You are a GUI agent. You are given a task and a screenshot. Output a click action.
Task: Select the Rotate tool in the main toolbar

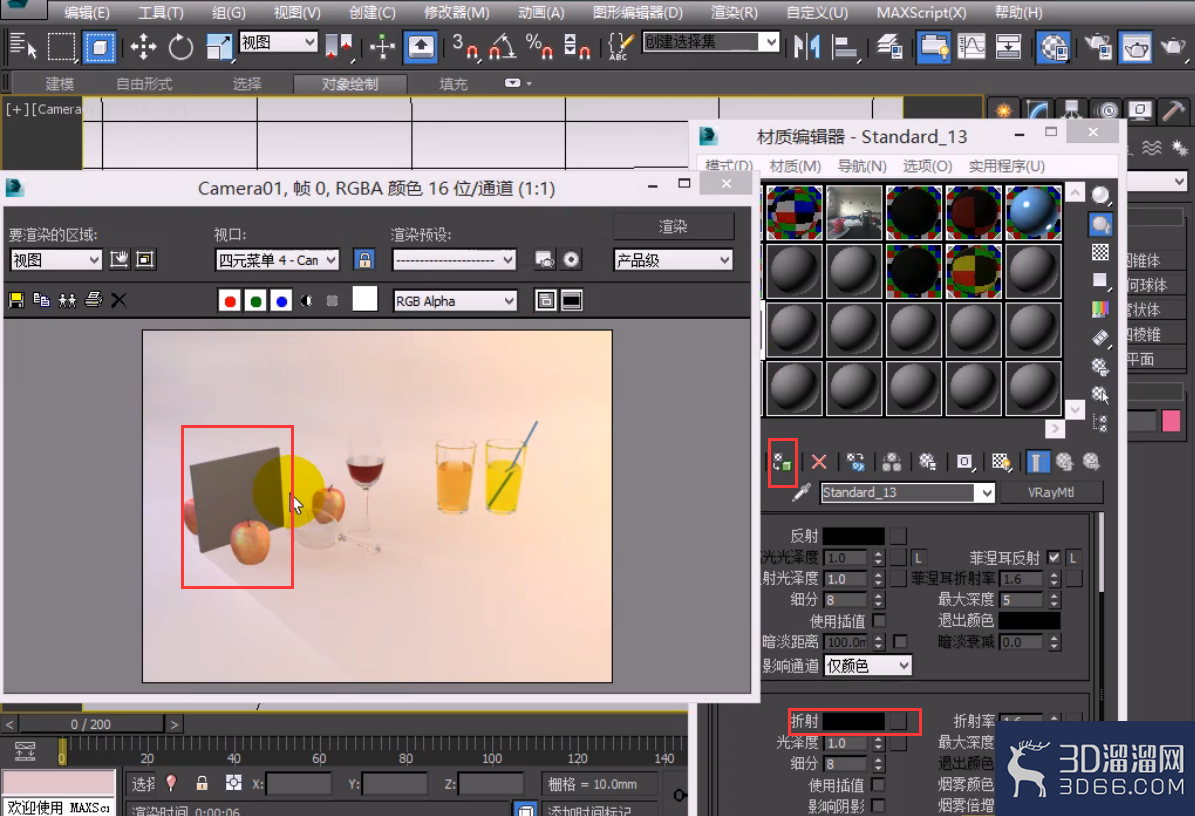[x=181, y=47]
